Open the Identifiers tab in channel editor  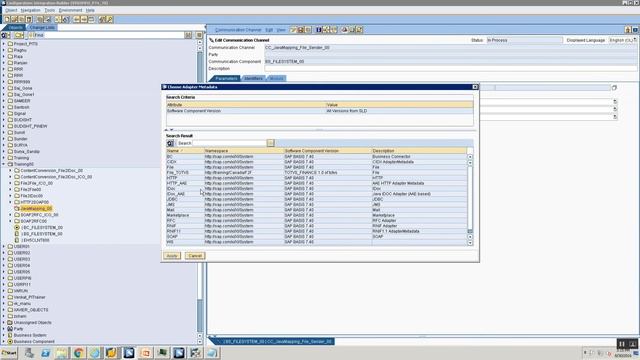(x=253, y=78)
